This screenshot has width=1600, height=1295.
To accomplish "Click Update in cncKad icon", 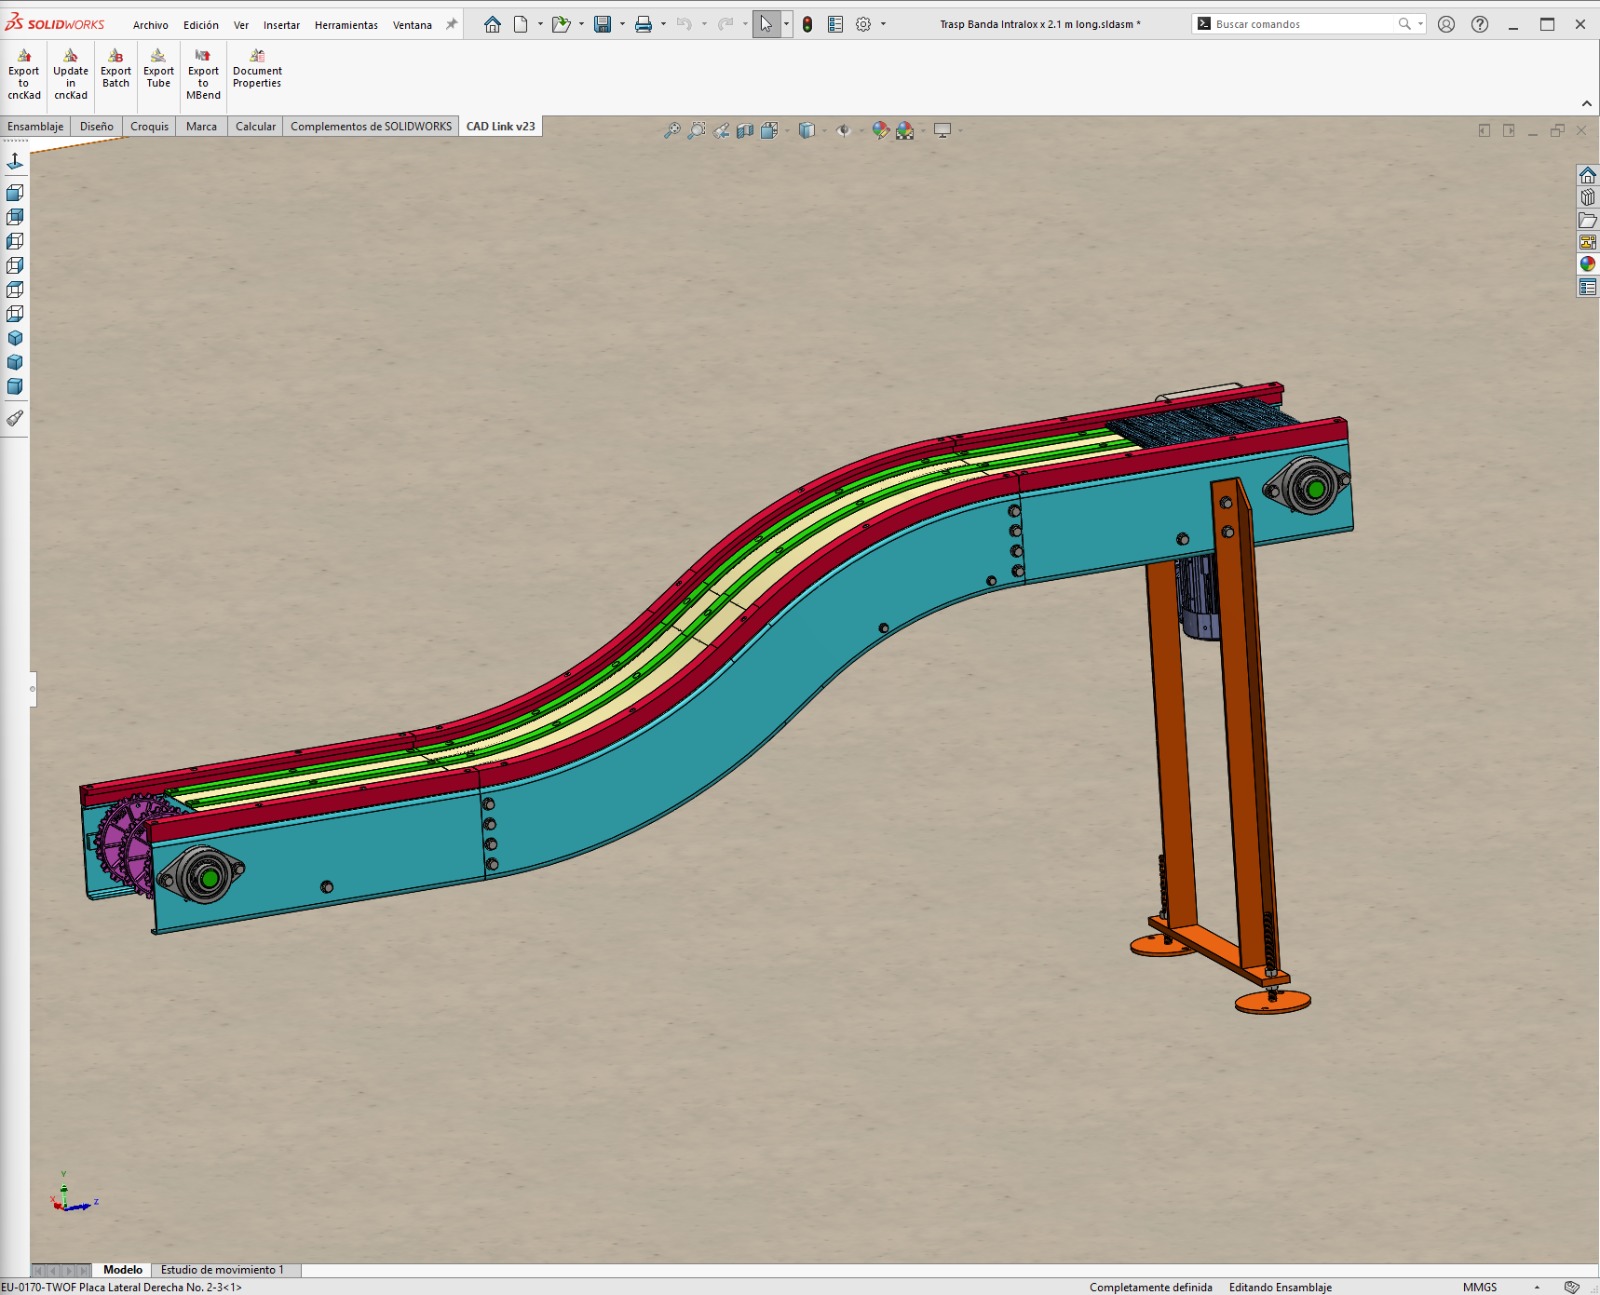I will tap(70, 75).
